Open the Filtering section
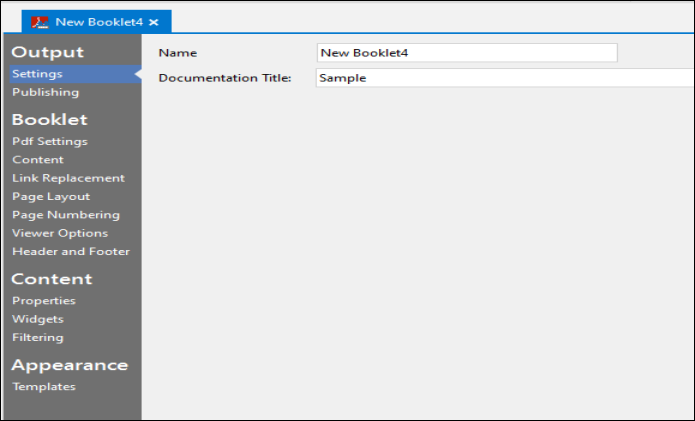695x421 pixels. [x=38, y=337]
